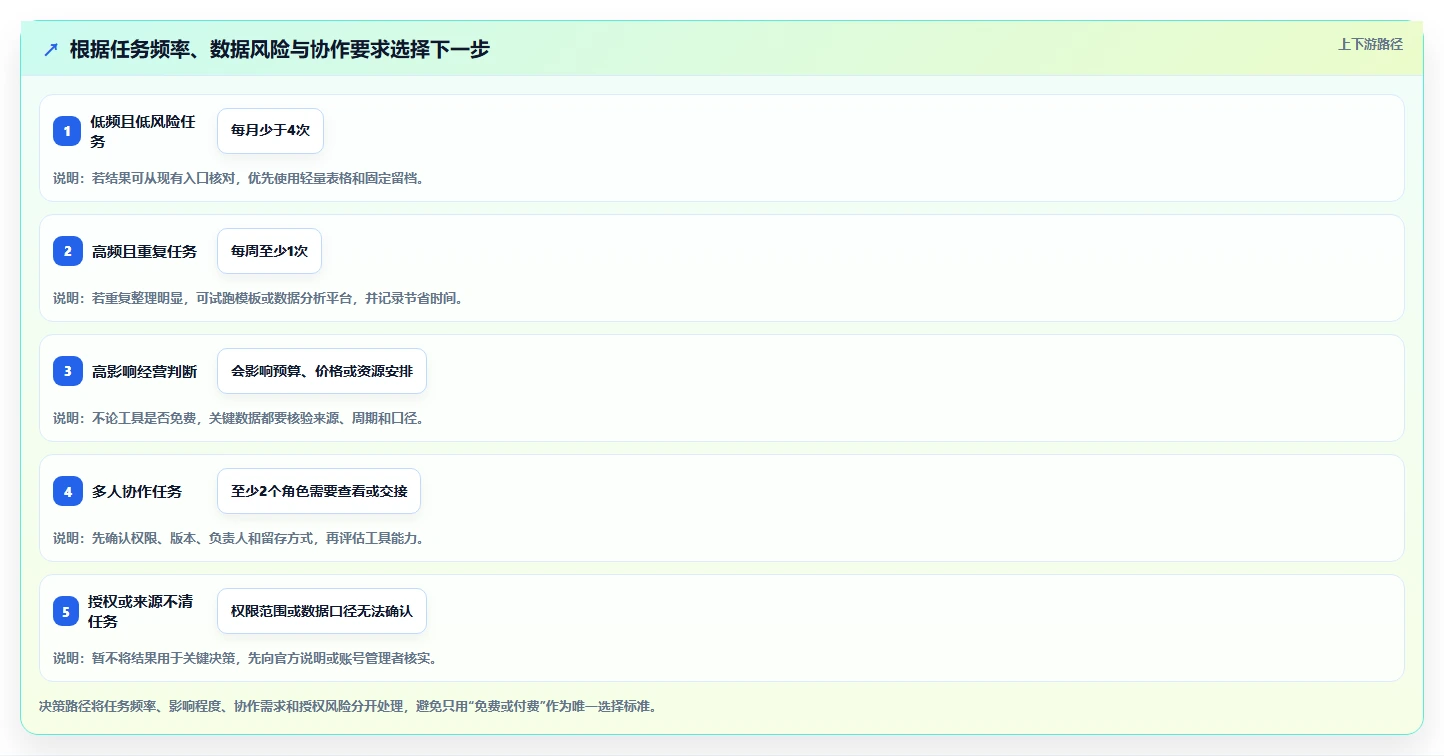
Task: Click the heading 根据任务频率、数据风险与协作要求选择下一步
Action: point(280,49)
